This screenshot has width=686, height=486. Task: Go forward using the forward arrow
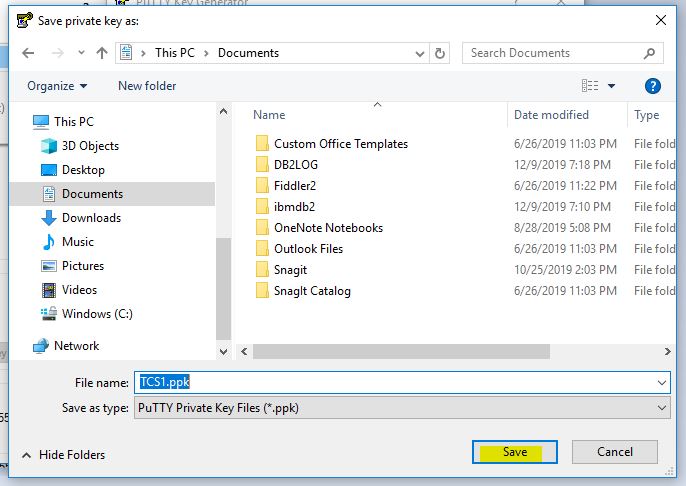point(57,53)
